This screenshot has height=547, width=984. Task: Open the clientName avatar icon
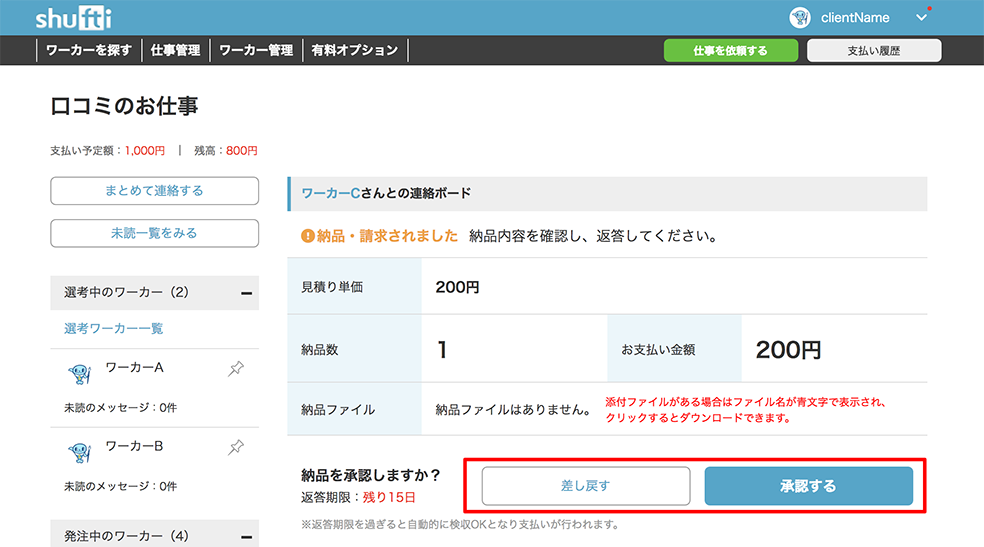(800, 18)
